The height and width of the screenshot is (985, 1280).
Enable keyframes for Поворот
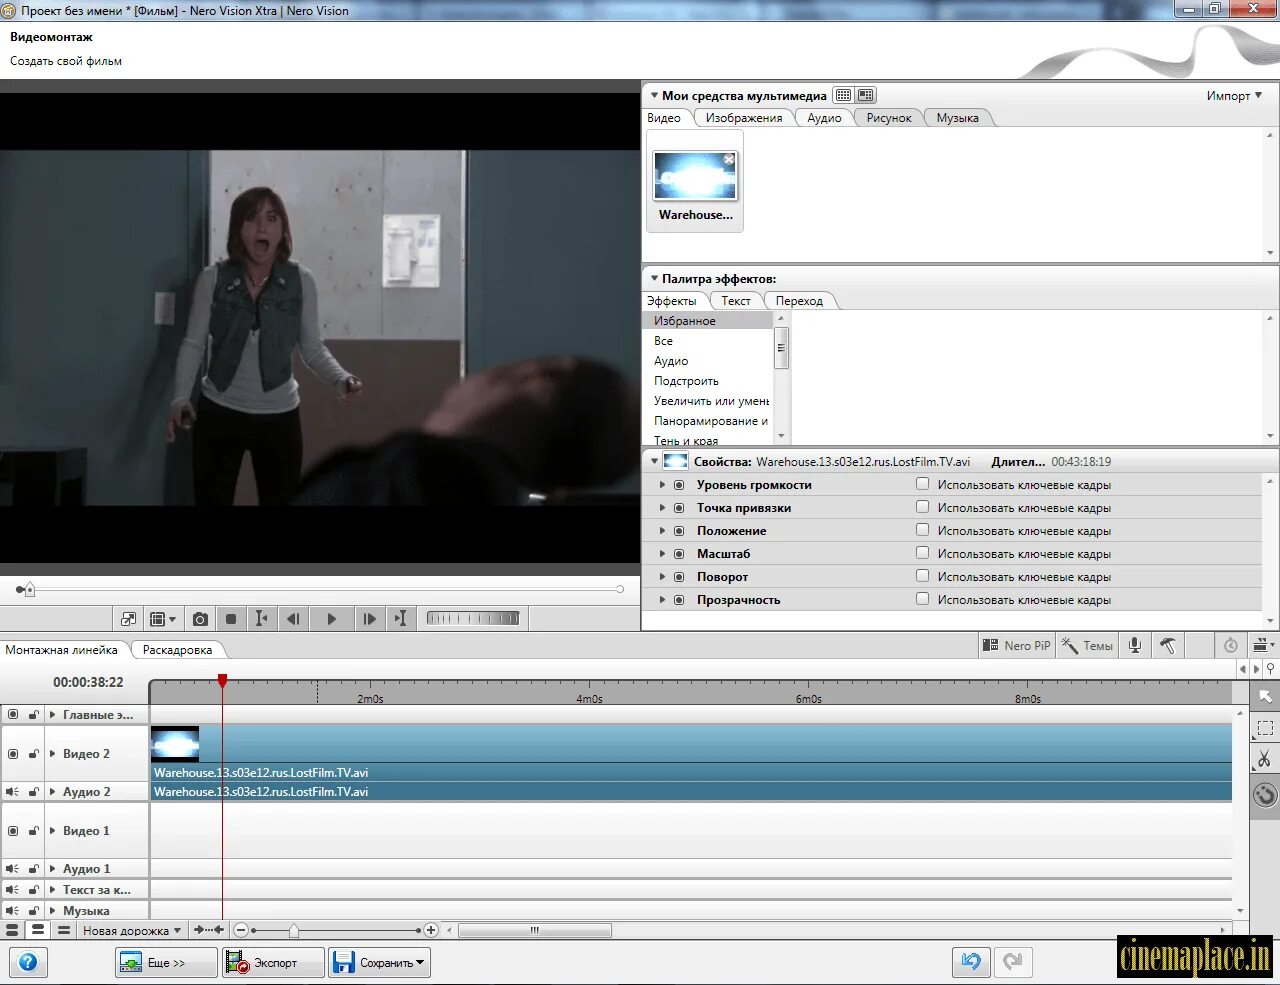coord(922,576)
